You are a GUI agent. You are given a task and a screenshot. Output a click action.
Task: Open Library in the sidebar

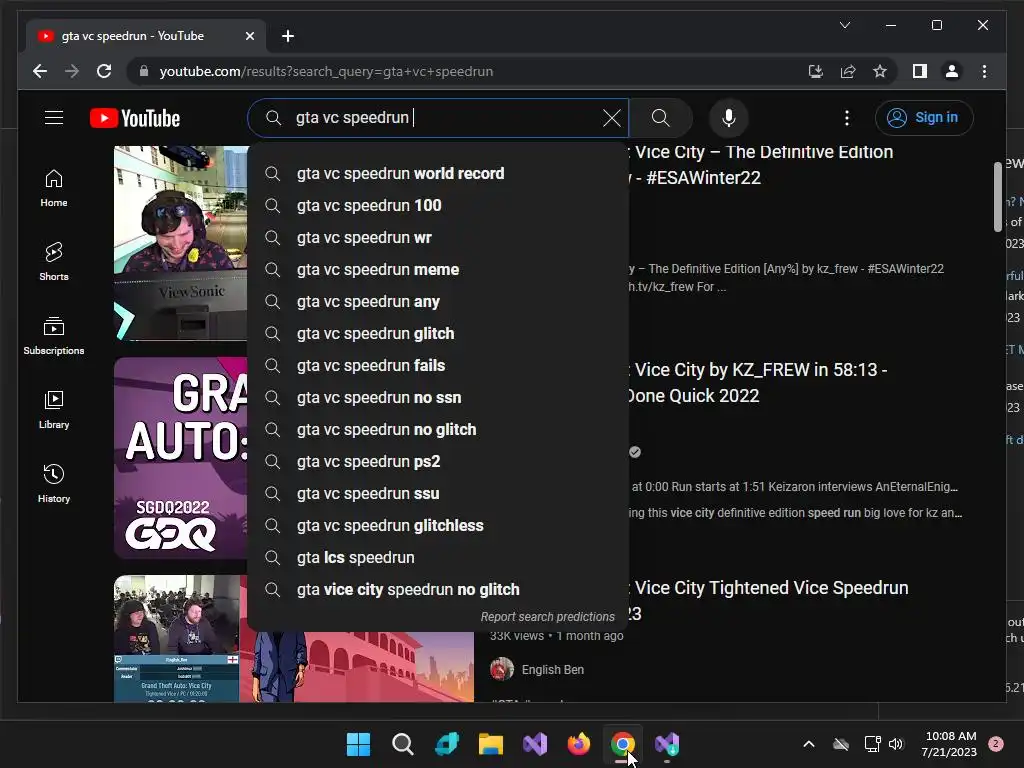click(x=54, y=409)
